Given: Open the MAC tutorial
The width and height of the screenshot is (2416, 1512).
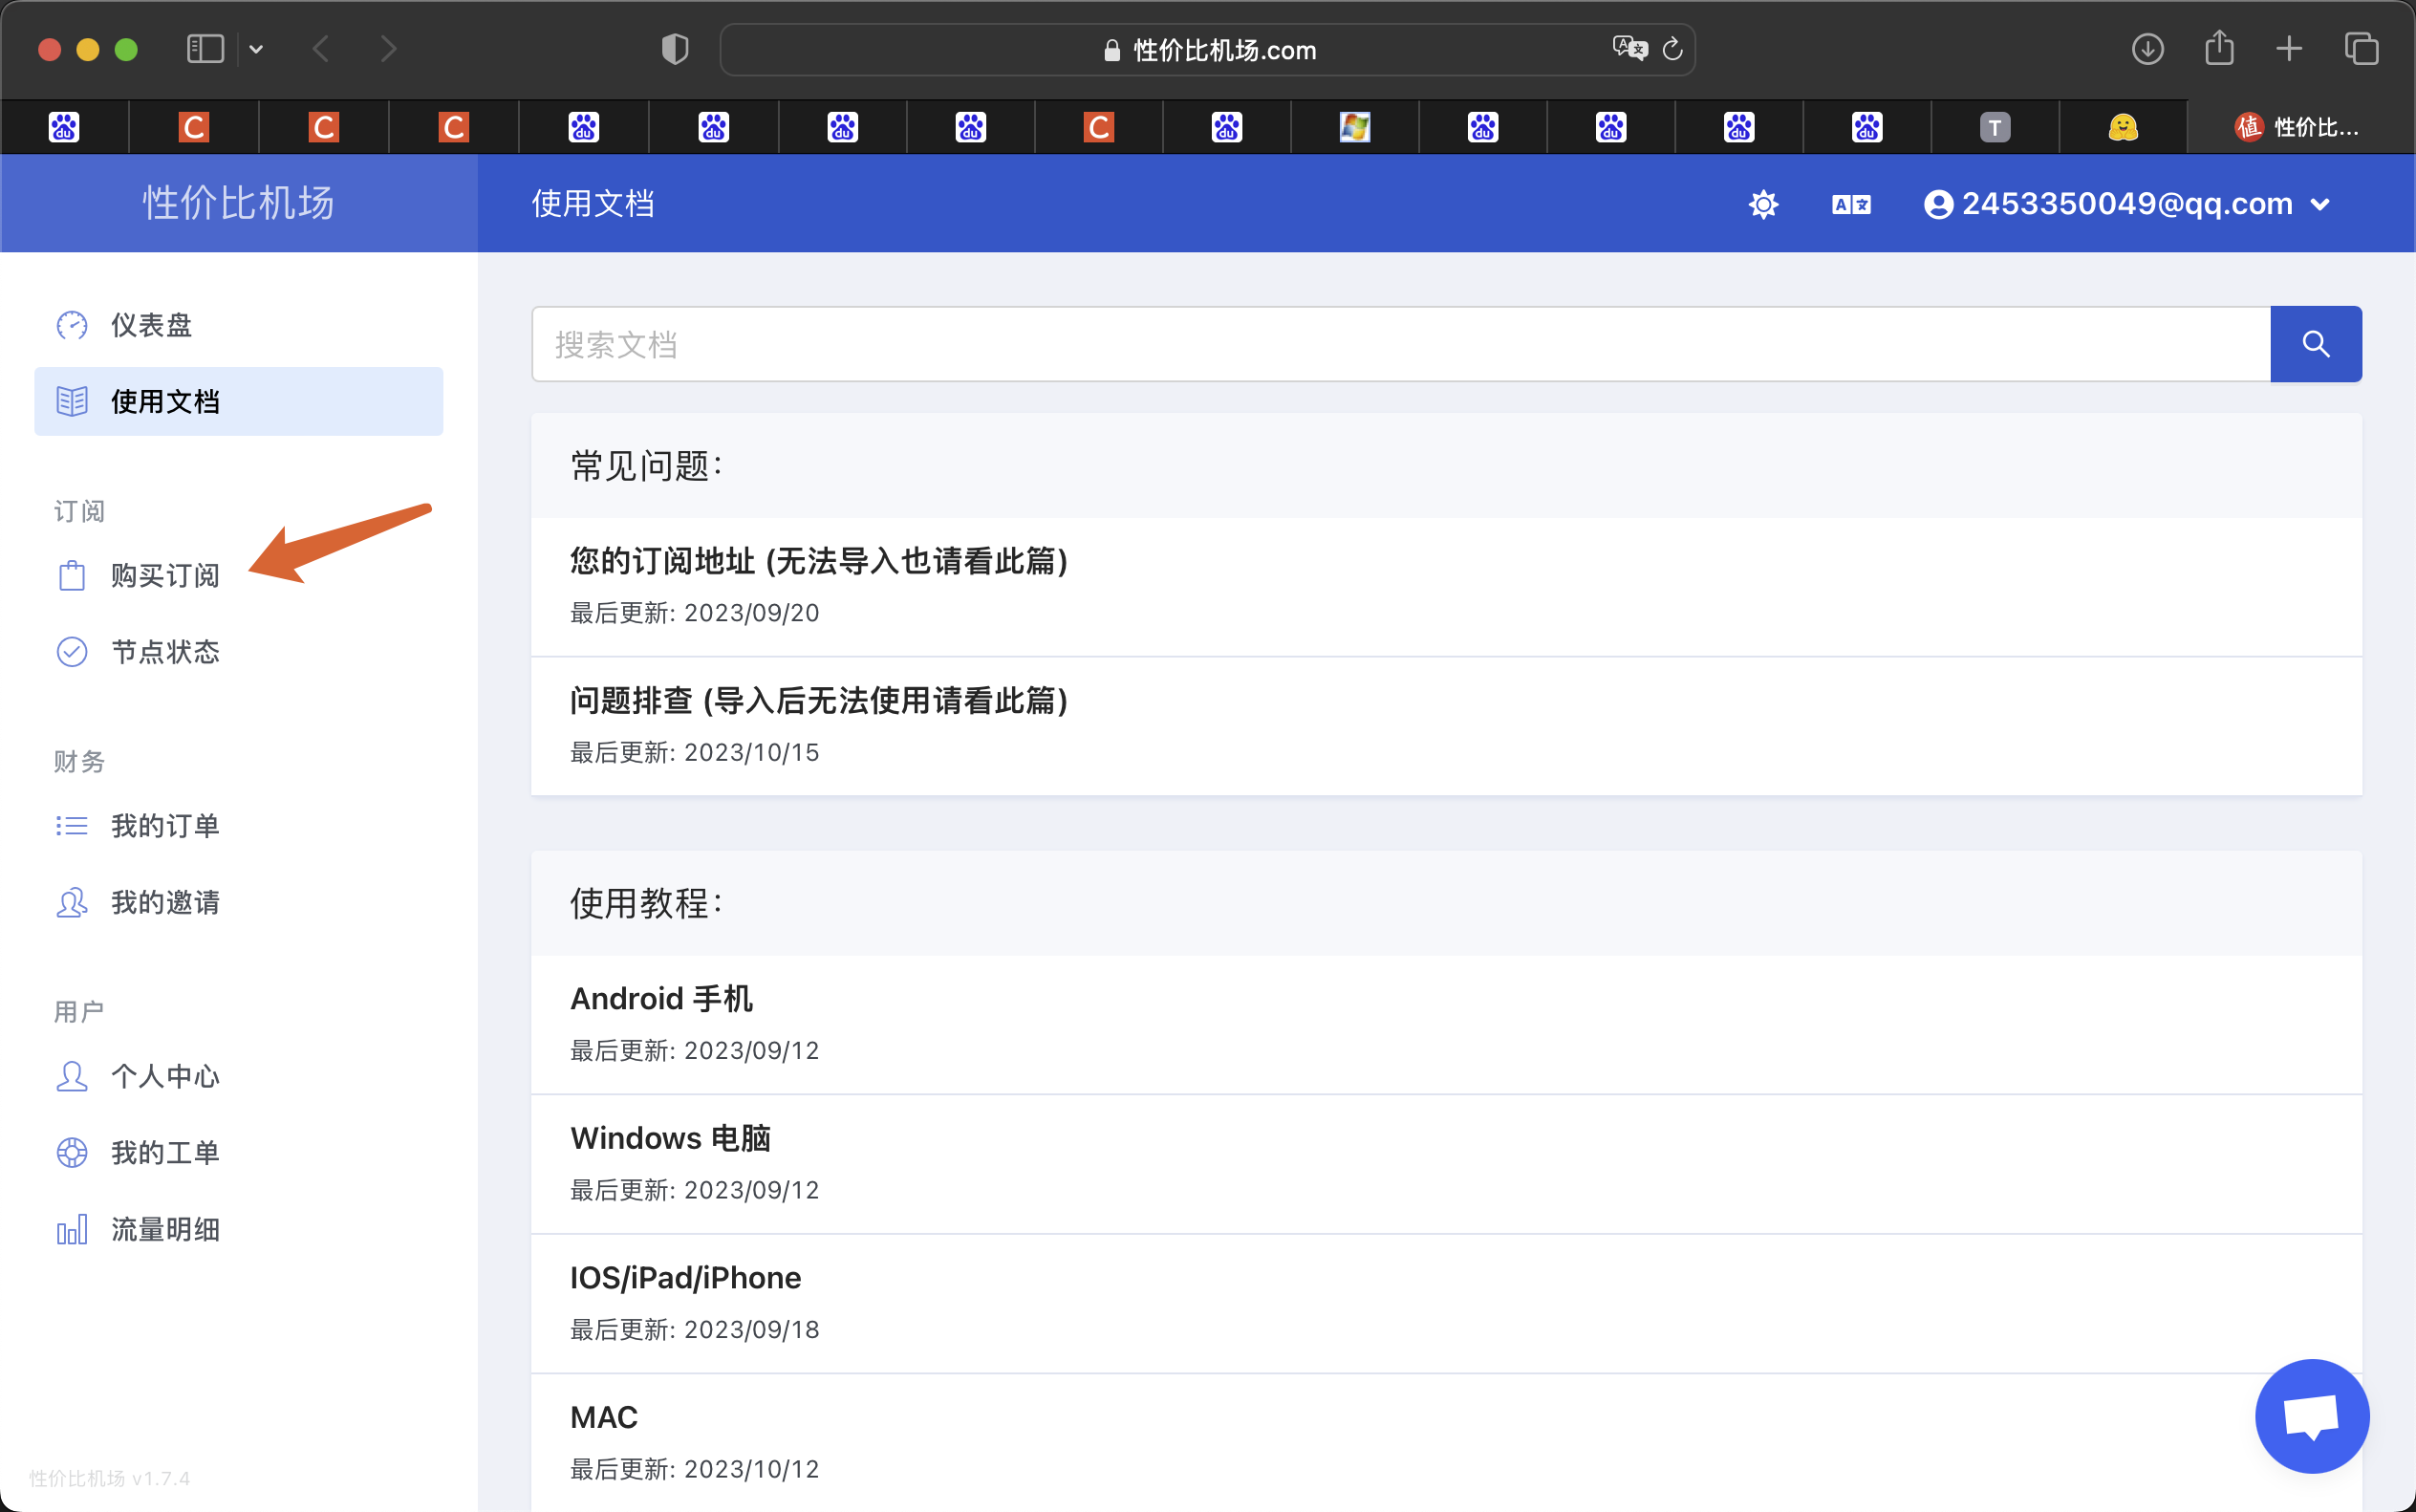Looking at the screenshot, I should click(x=1446, y=1442).
